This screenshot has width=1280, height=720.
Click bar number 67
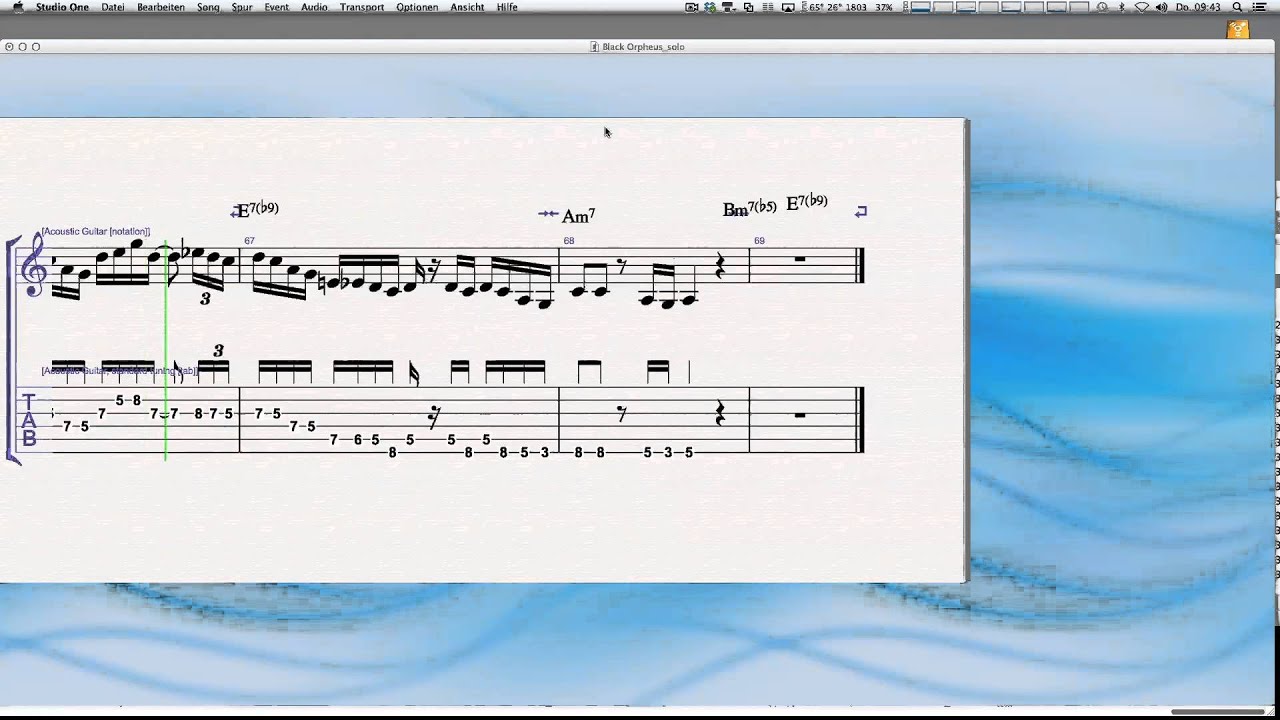coord(249,241)
